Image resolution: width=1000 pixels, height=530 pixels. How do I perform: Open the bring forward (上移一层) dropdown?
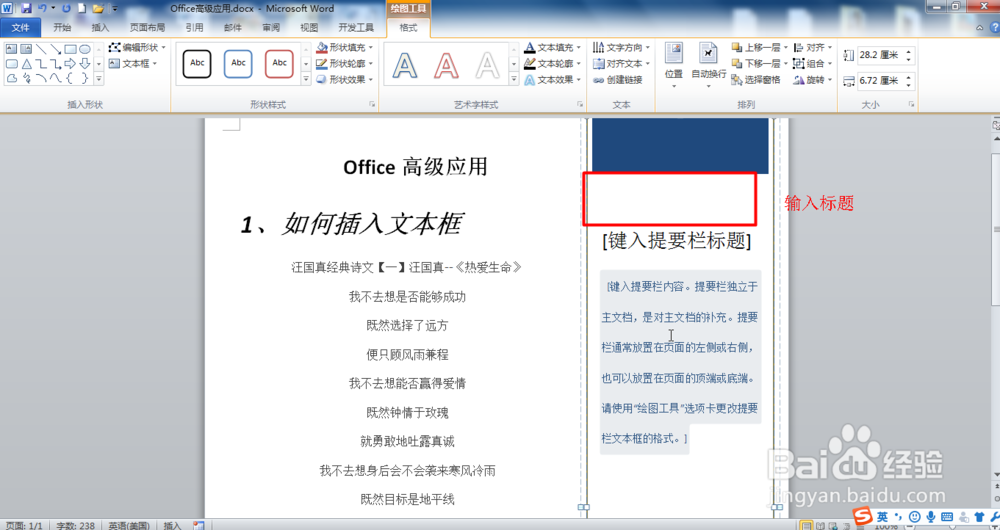click(786, 47)
